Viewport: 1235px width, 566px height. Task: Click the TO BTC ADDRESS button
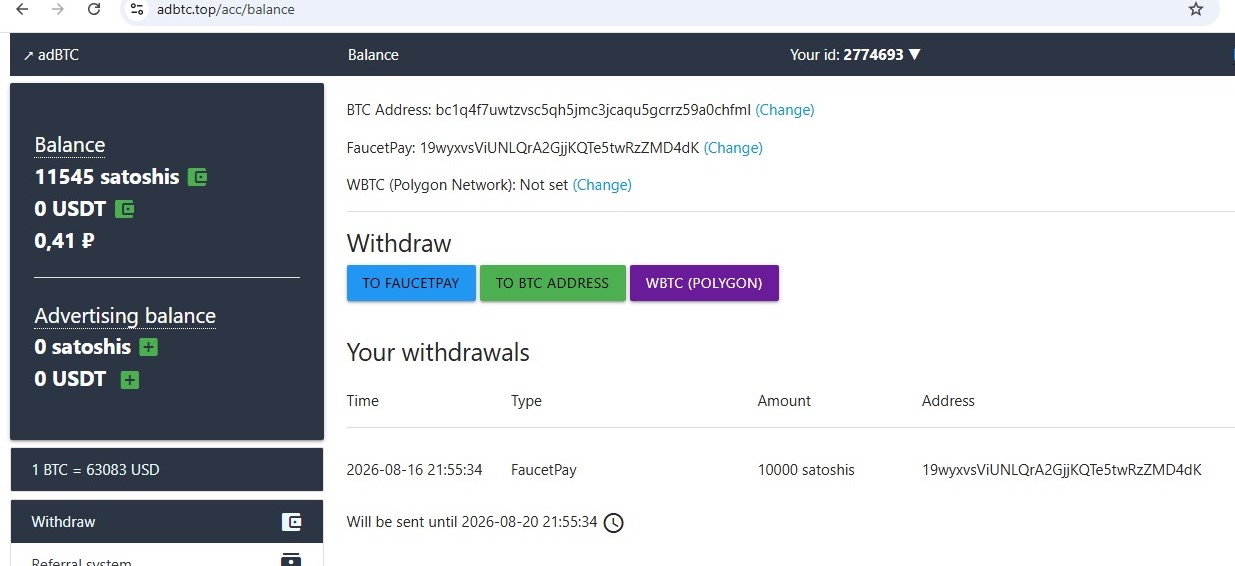tap(553, 283)
